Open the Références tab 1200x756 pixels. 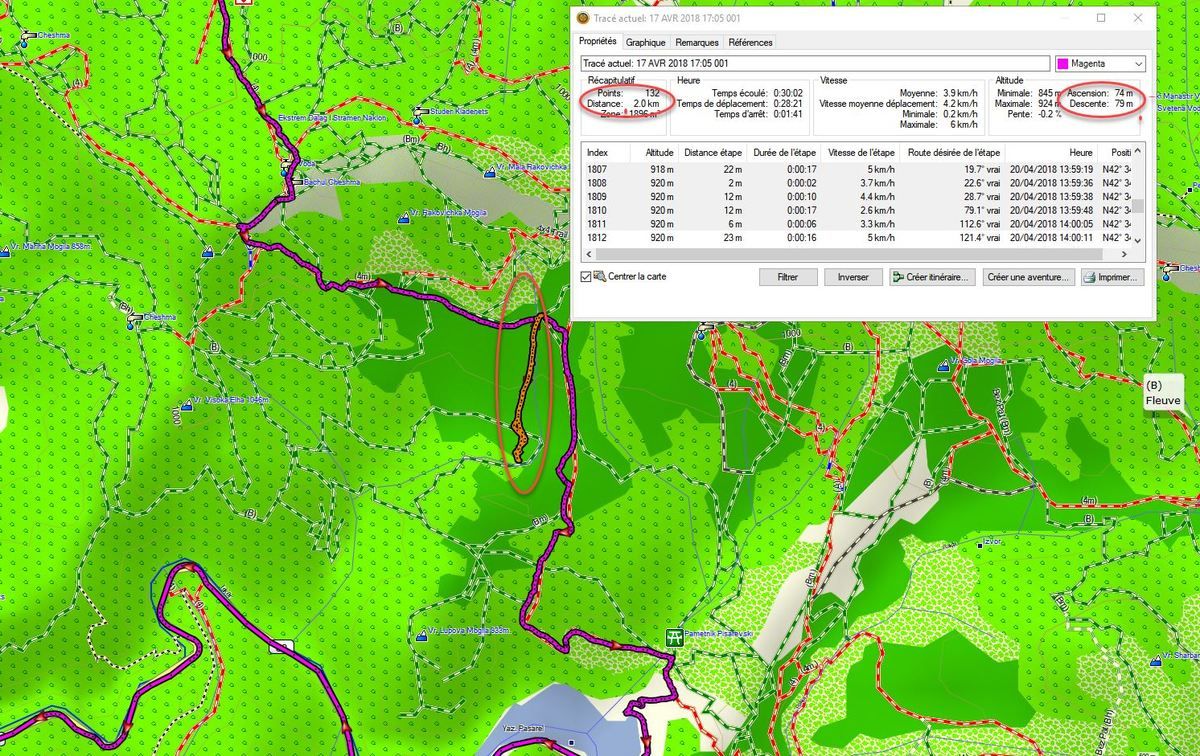pyautogui.click(x=750, y=43)
